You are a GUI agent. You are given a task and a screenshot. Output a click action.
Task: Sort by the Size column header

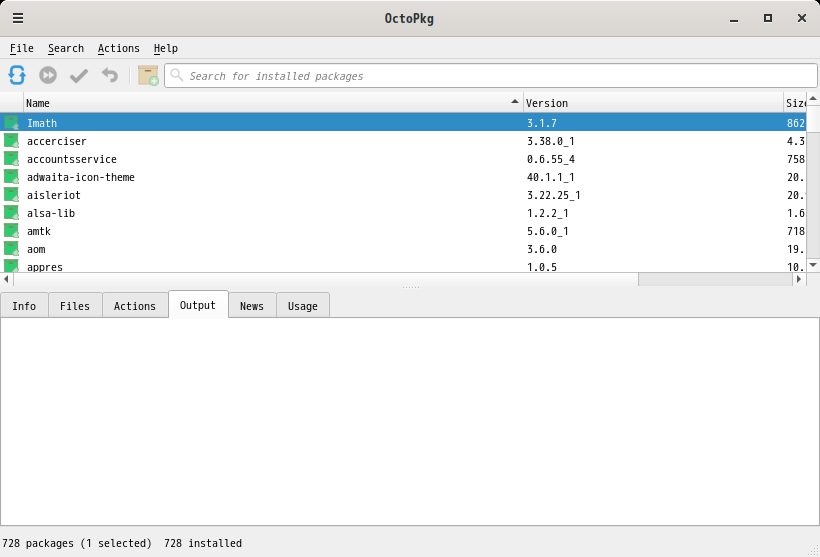[x=795, y=103]
